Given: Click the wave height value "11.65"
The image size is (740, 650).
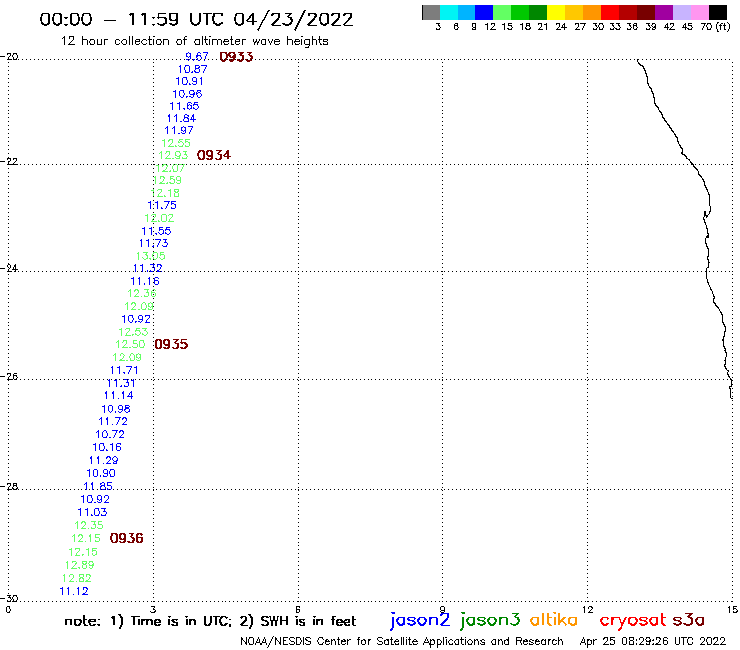Looking at the screenshot, I should [x=185, y=106].
